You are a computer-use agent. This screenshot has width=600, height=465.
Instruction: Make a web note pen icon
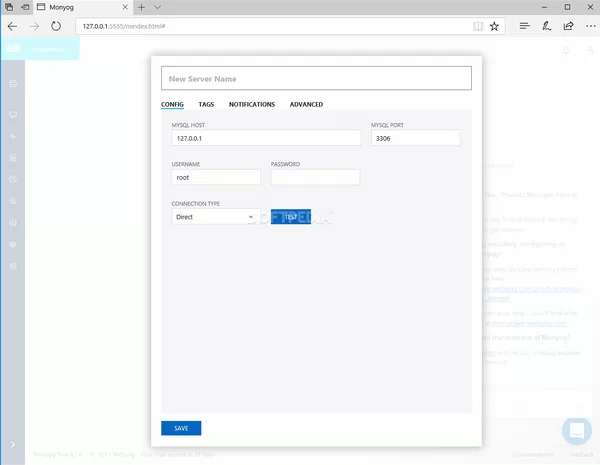click(546, 26)
